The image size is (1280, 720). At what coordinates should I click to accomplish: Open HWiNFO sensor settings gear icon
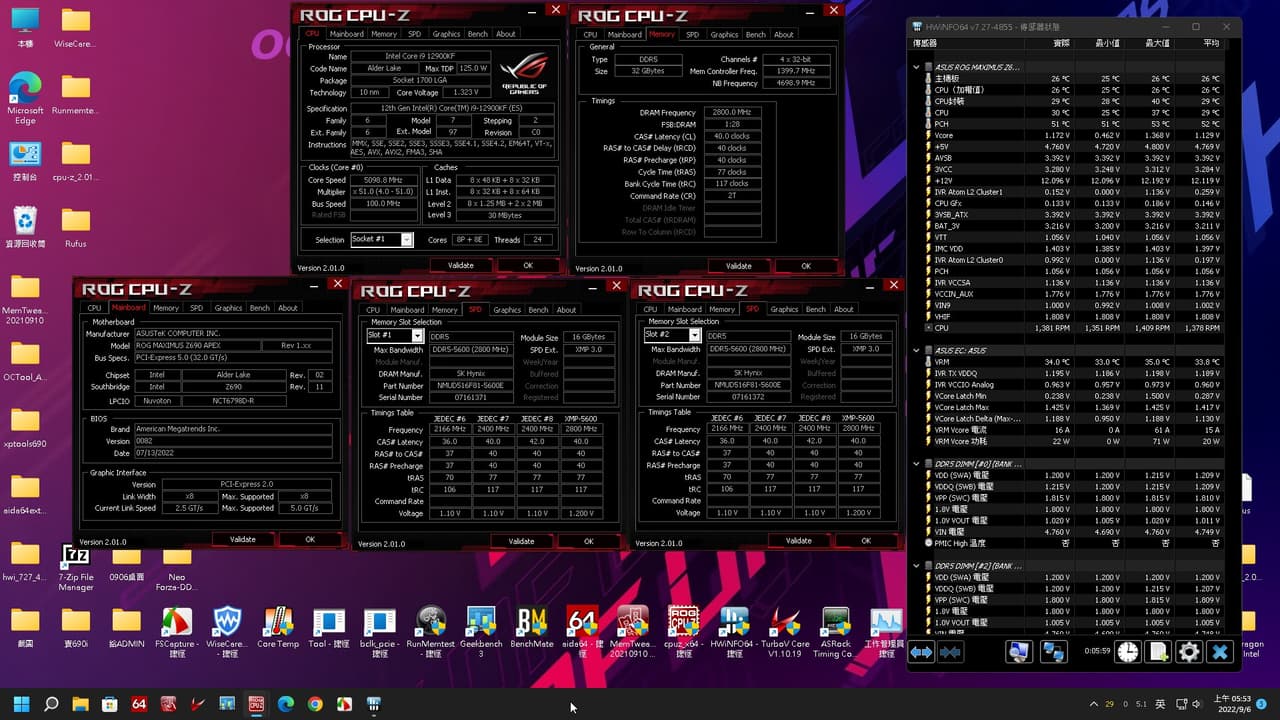click(1189, 652)
